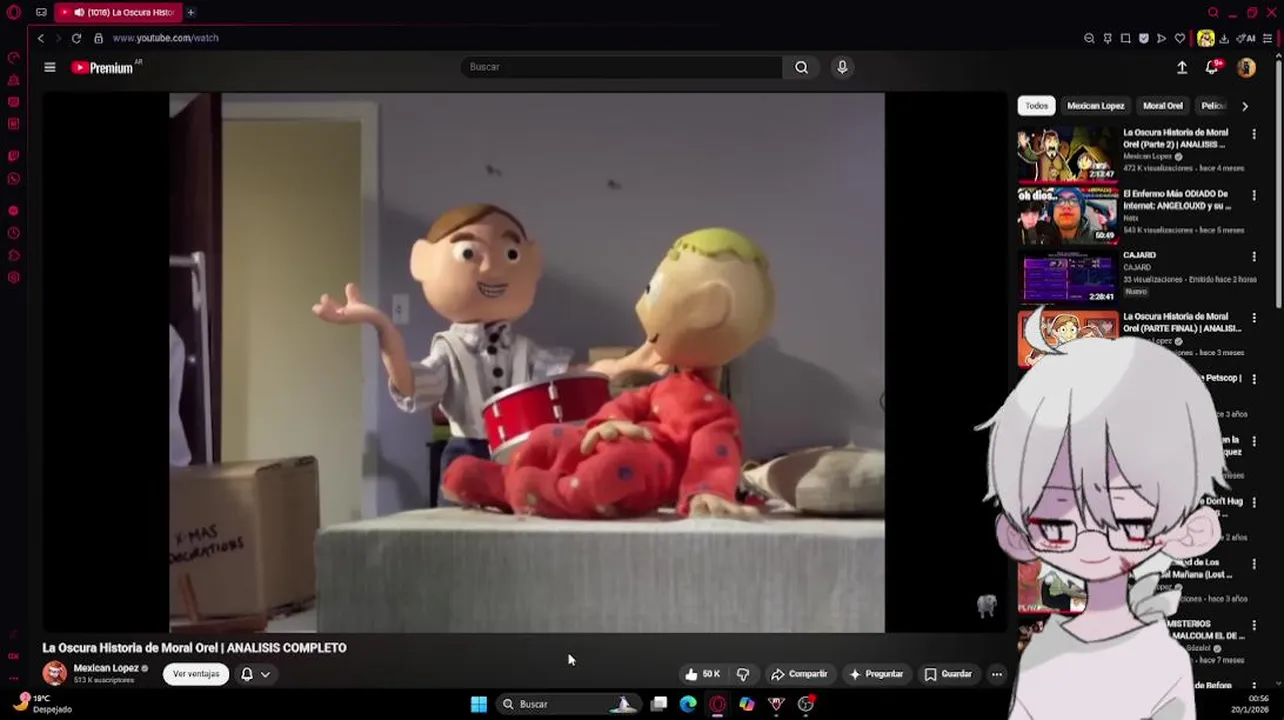Open the ad blocker shield icon
This screenshot has height=720, width=1284.
[1143, 38]
